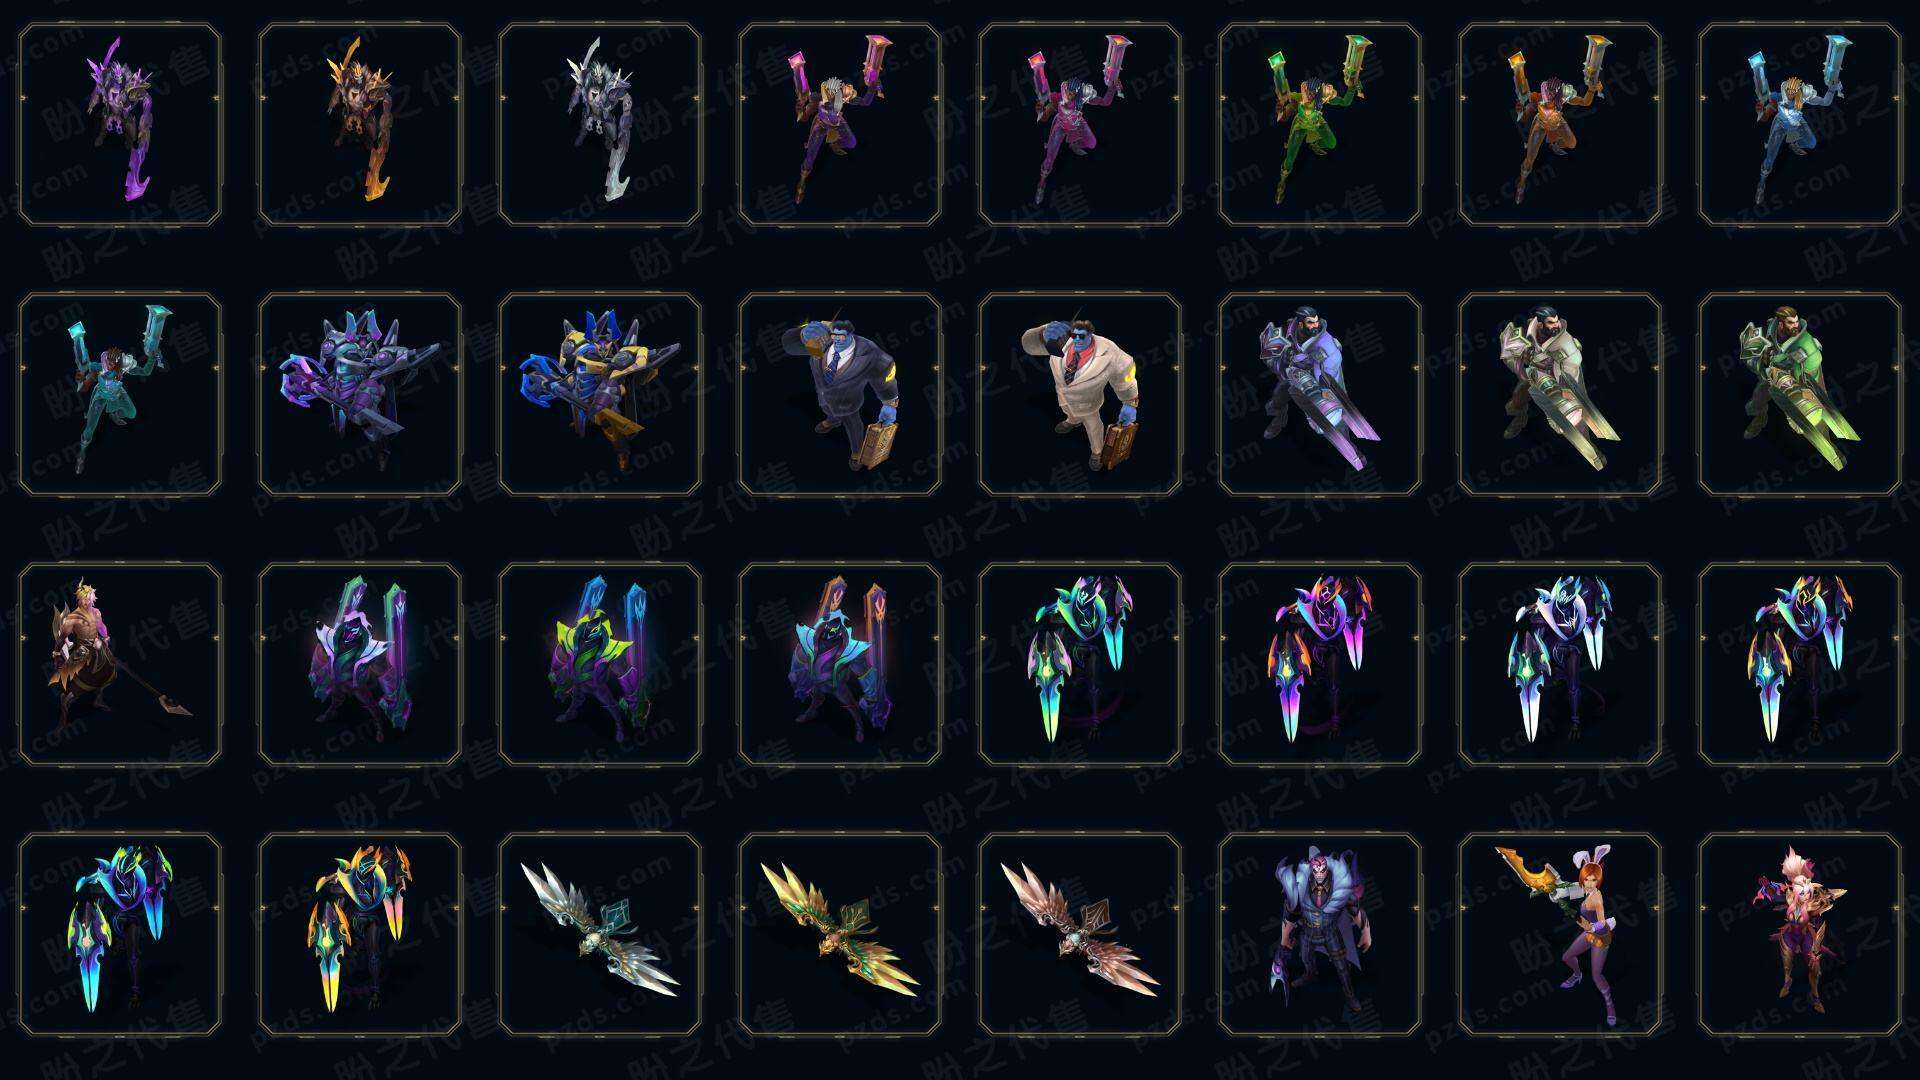Viewport: 1920px width, 1080px height.
Task: Pick the teal dual-pistol gunslinger skin
Action: 120,394
